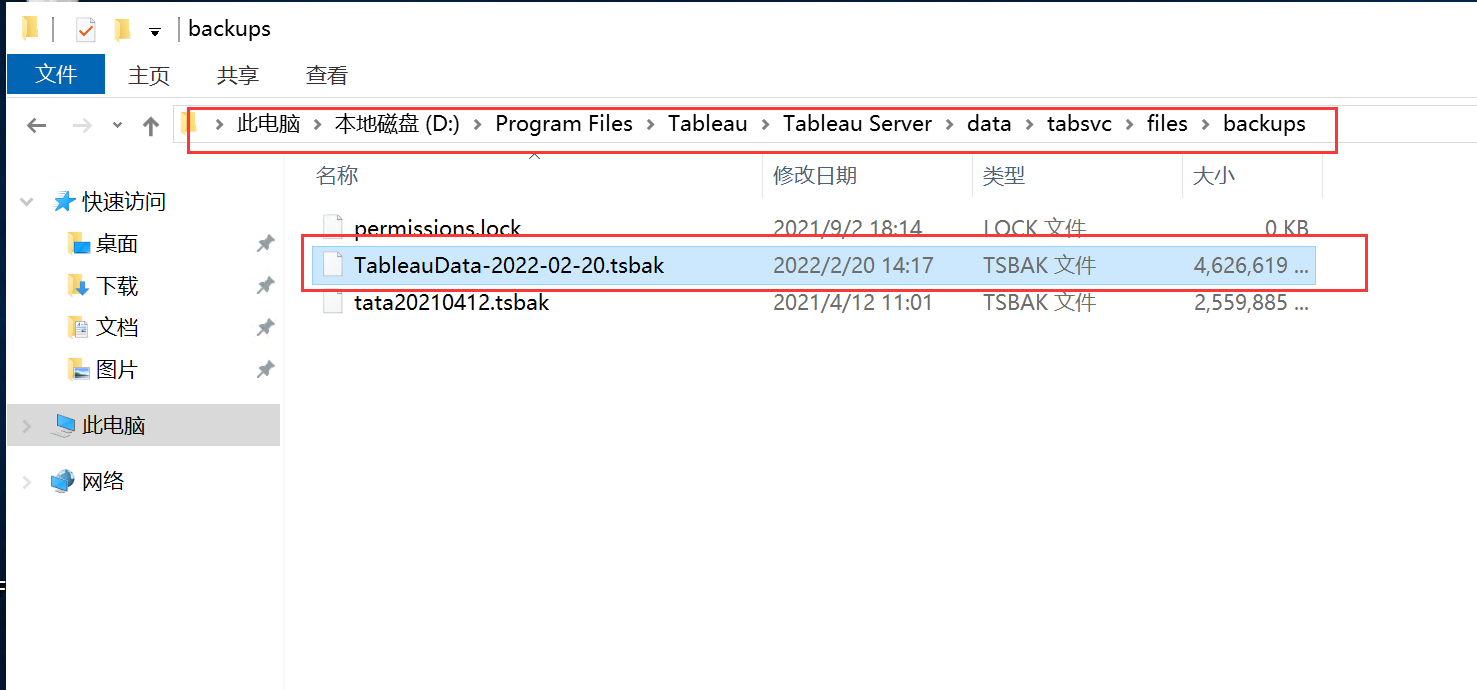
Task: Expand the 网络 tree node
Action: [x=27, y=482]
